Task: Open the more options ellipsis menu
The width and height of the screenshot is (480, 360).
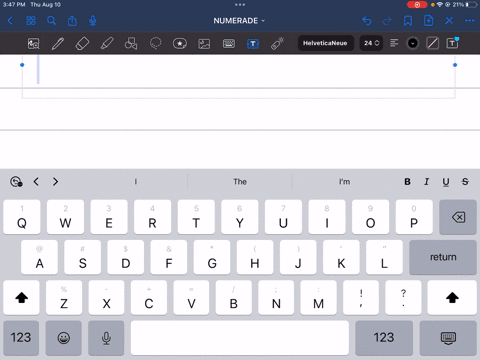Action: [x=469, y=21]
